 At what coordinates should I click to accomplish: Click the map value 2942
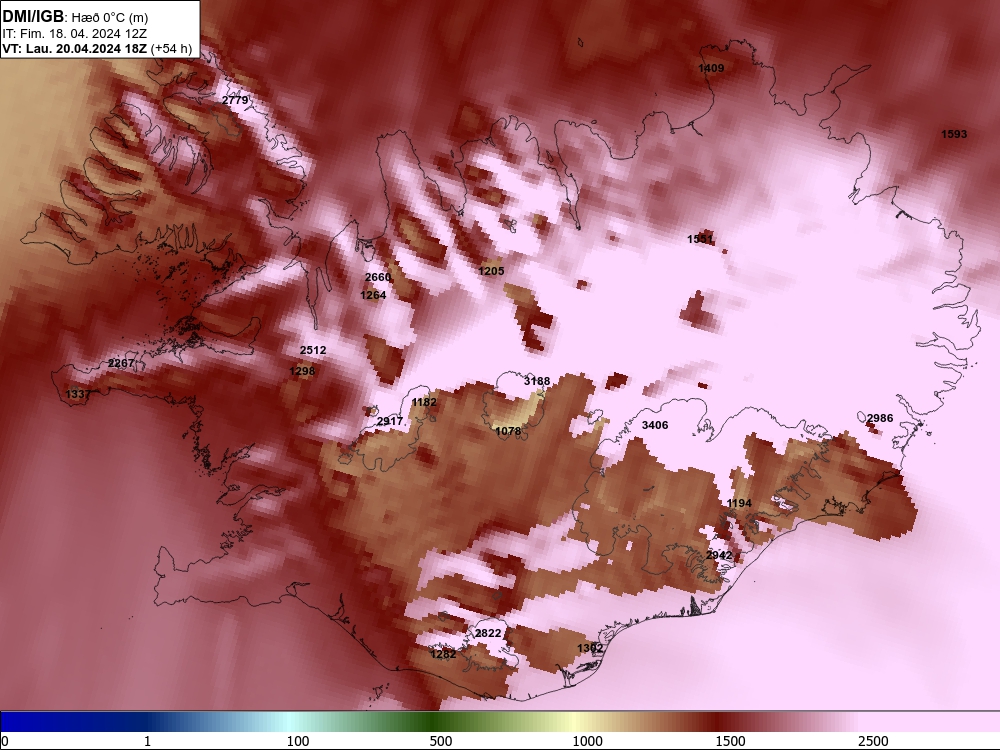tap(719, 555)
